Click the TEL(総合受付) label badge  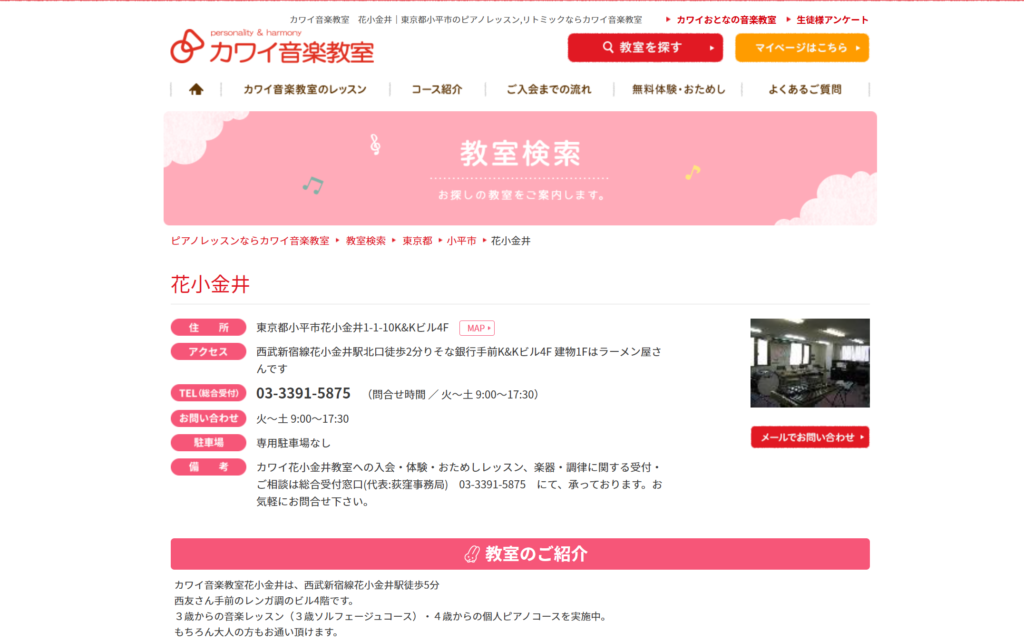[208, 393]
